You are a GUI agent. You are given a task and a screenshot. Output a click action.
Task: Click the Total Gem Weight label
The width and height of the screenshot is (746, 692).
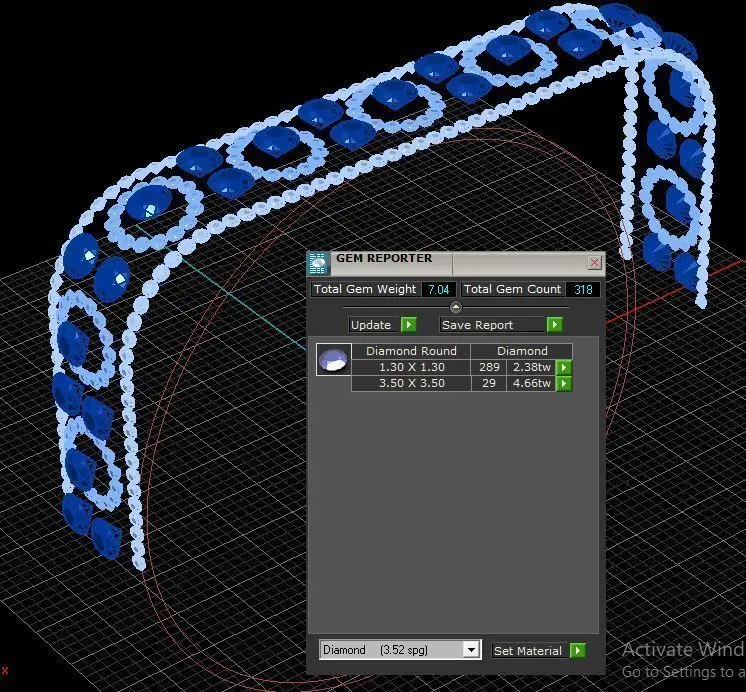tap(365, 289)
